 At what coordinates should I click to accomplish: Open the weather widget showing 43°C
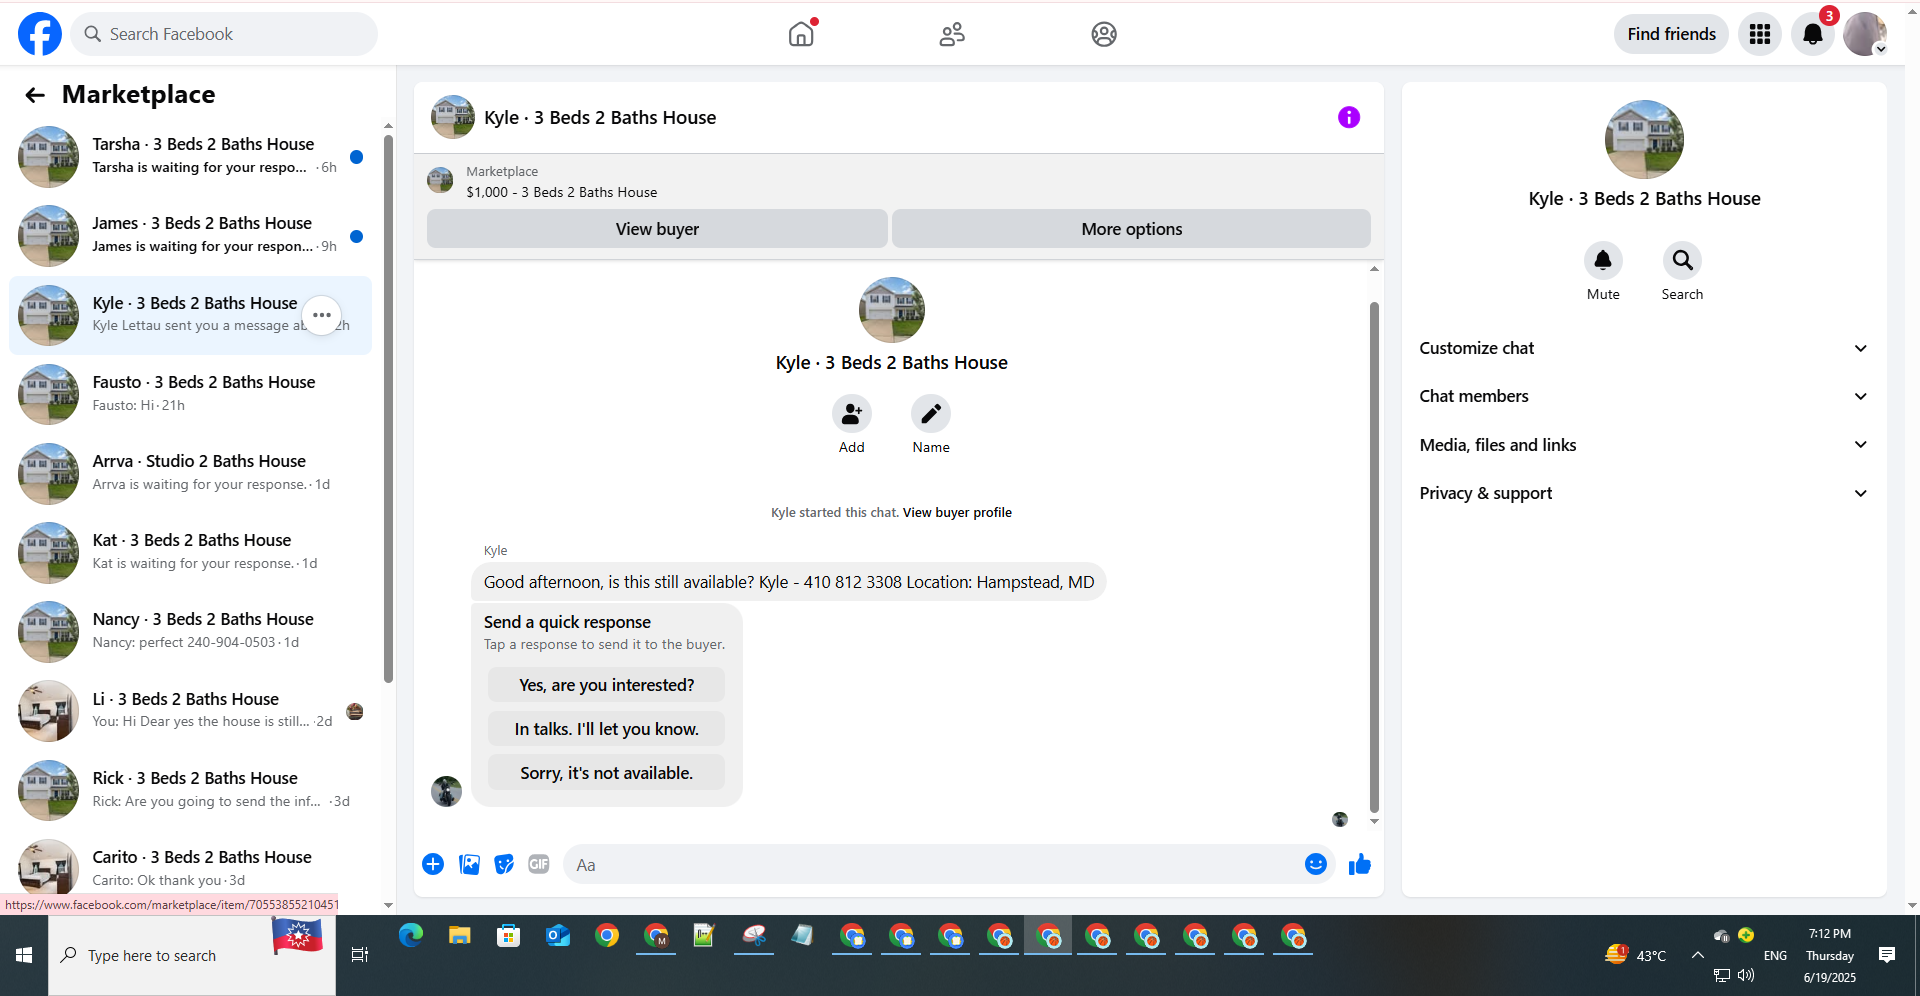pyautogui.click(x=1635, y=955)
